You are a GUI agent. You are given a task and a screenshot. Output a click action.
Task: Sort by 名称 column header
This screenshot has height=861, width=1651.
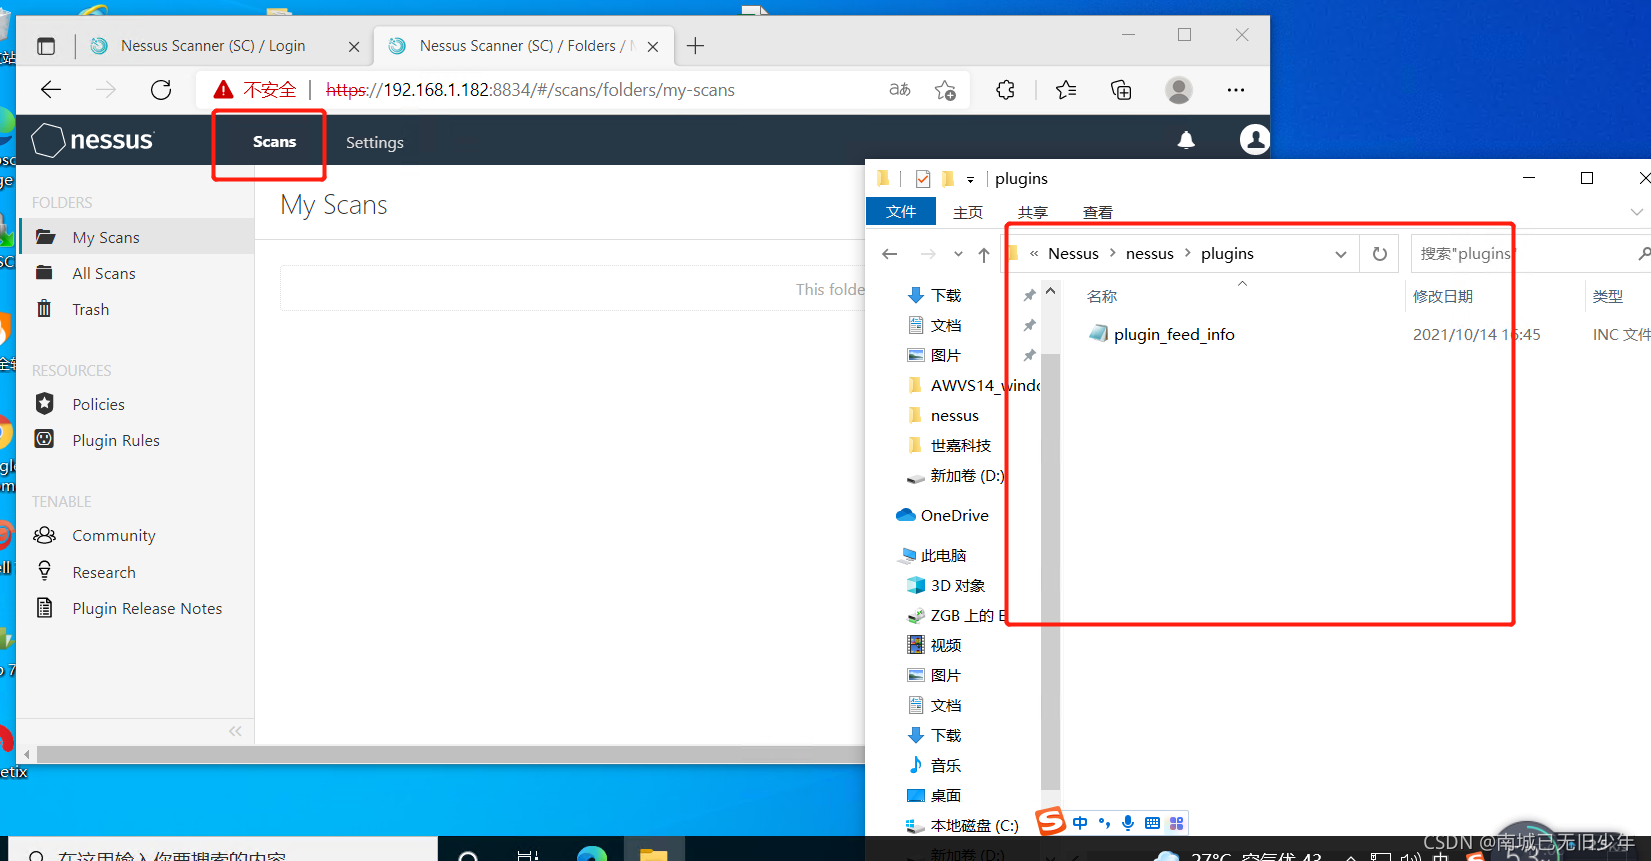pos(1102,296)
